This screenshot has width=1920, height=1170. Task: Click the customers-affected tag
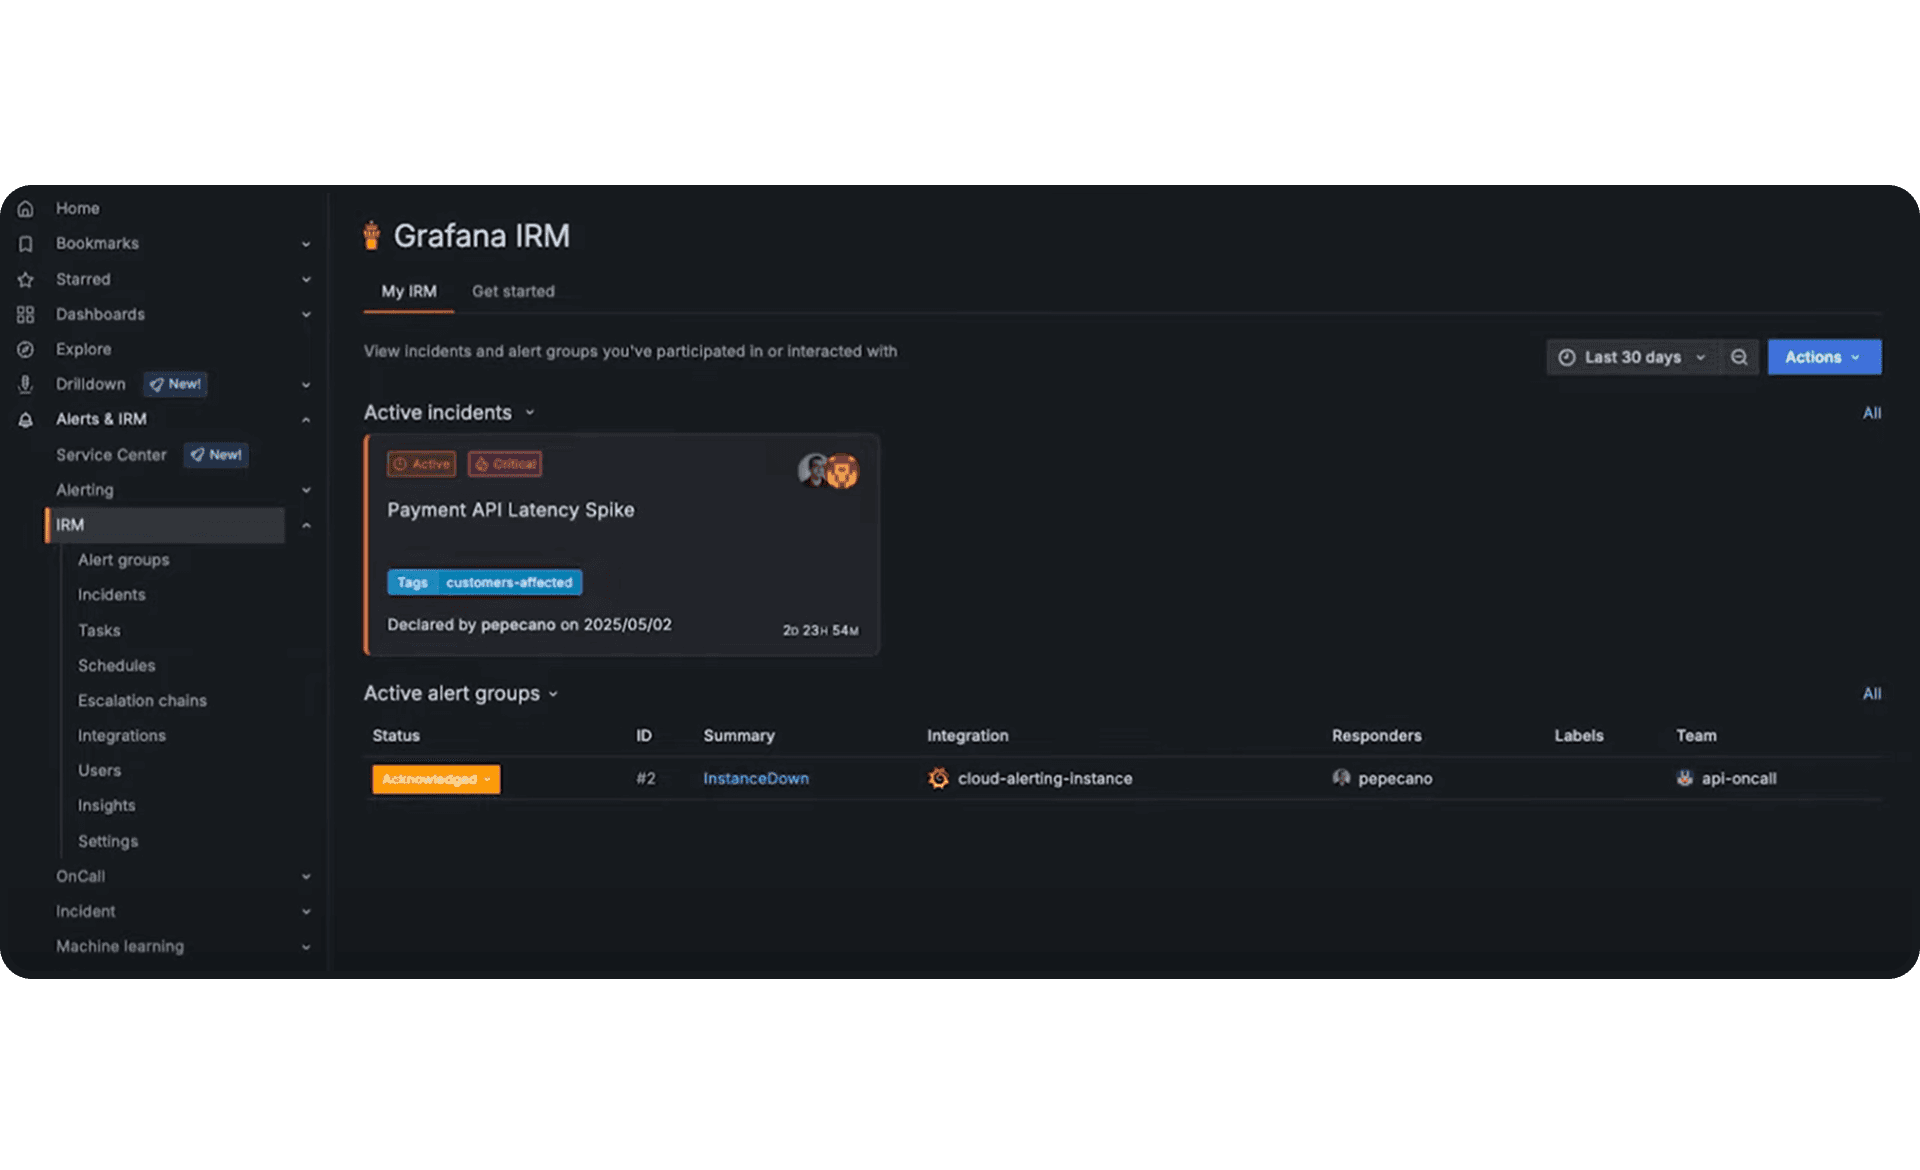pyautogui.click(x=508, y=583)
